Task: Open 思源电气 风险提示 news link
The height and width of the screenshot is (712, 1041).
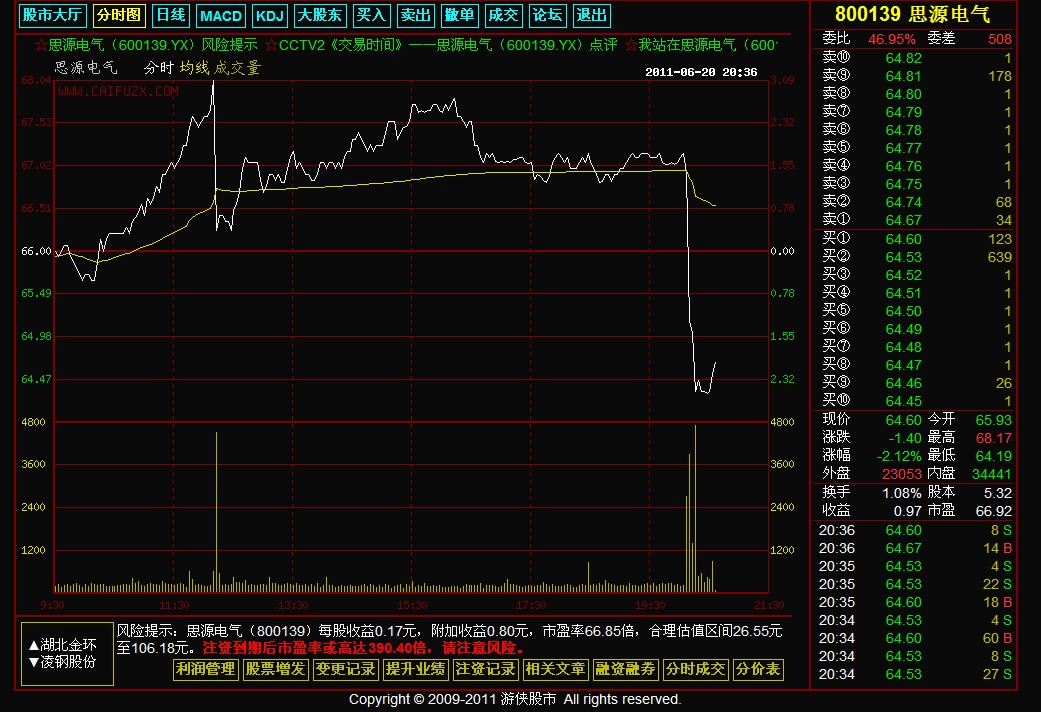Action: tap(145, 45)
